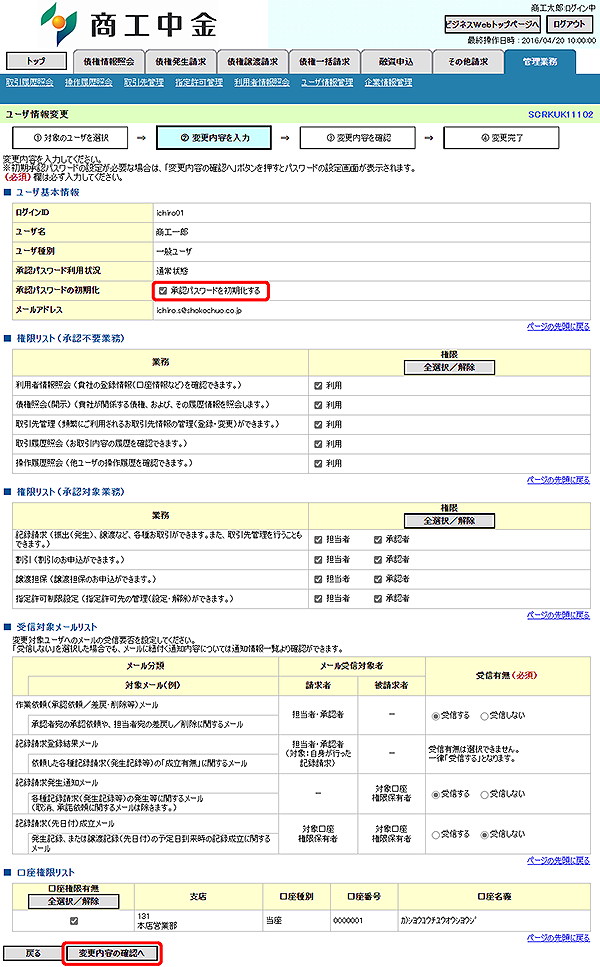Click ページの先頭に戻る under 口座権限リスト
Image resolution: width=600 pixels, height=967 pixels.
coord(558,937)
